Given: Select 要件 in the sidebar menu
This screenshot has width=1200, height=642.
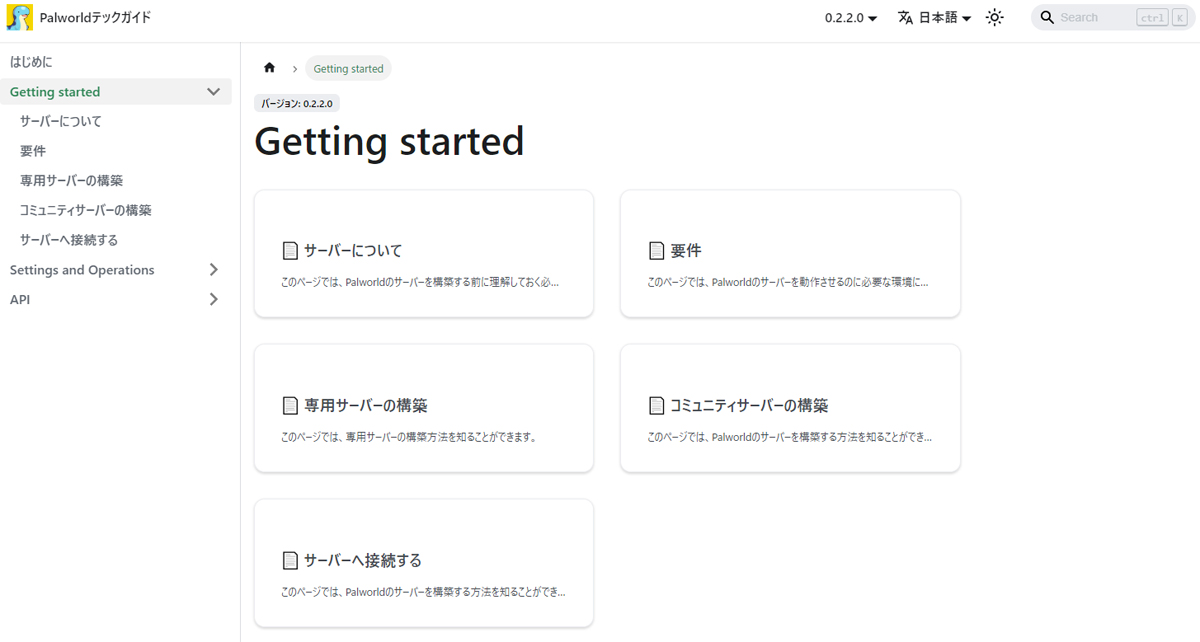Looking at the screenshot, I should coord(33,151).
